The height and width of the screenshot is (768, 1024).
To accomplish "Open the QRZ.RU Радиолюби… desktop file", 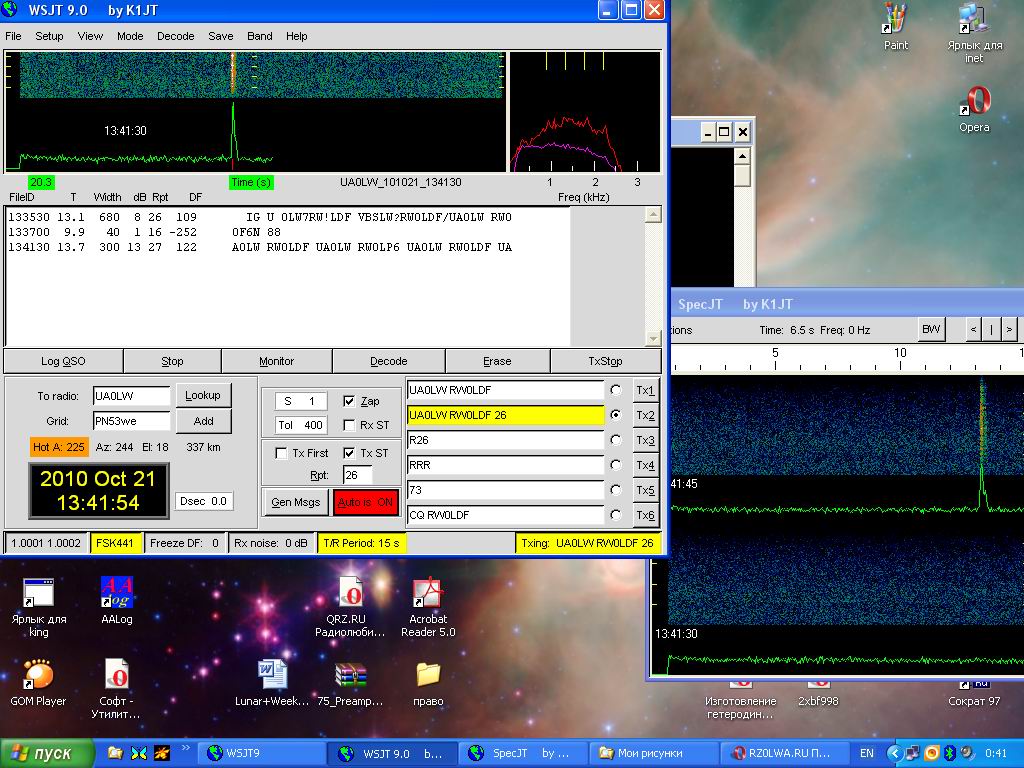I will coord(350,607).
